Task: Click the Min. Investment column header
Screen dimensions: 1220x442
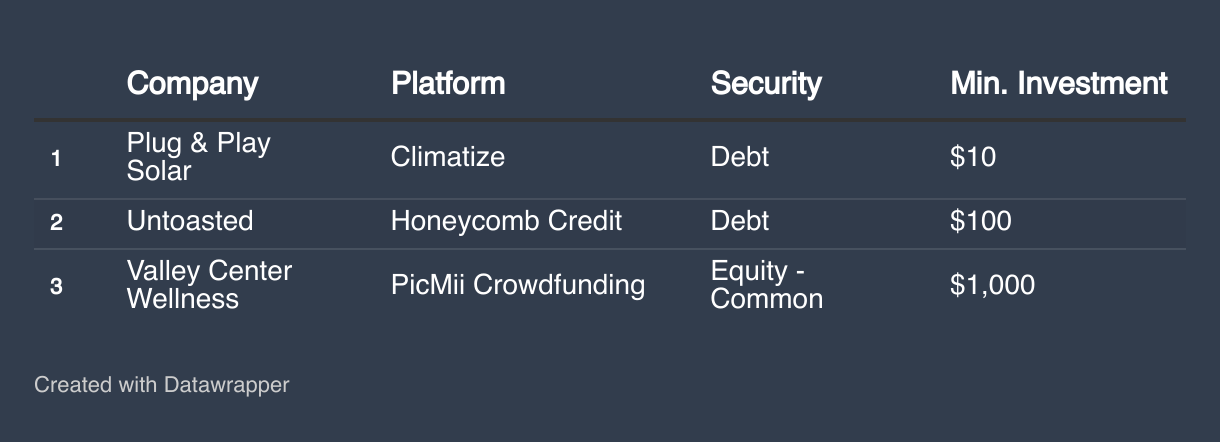Action: 1059,83
